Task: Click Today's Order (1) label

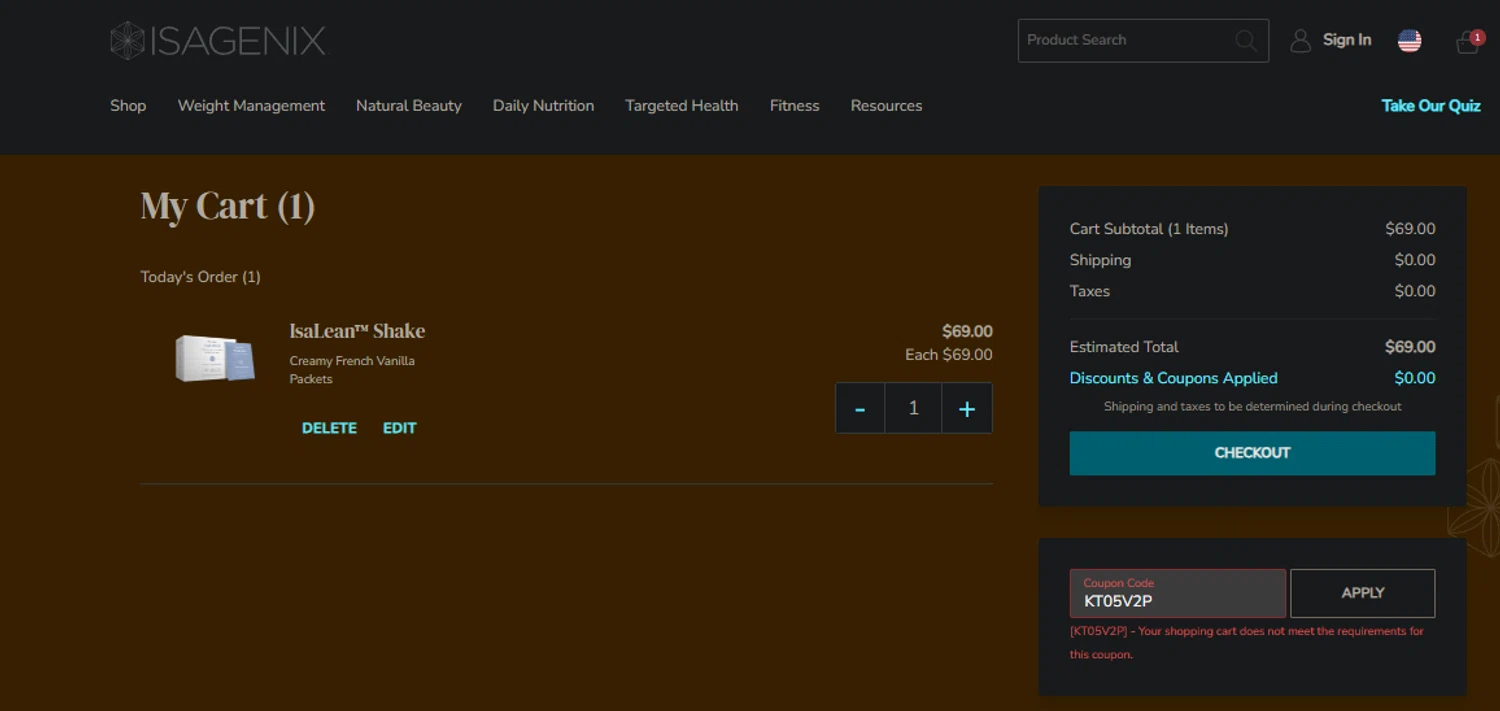Action: (200, 277)
